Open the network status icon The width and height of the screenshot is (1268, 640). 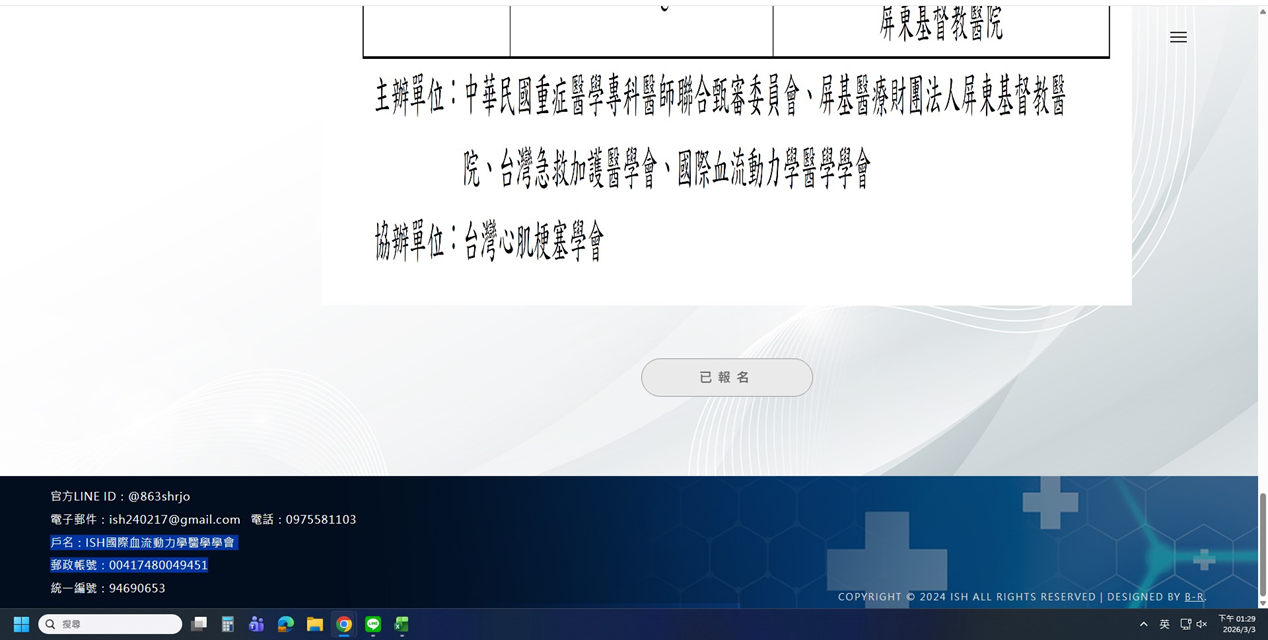coord(1185,624)
